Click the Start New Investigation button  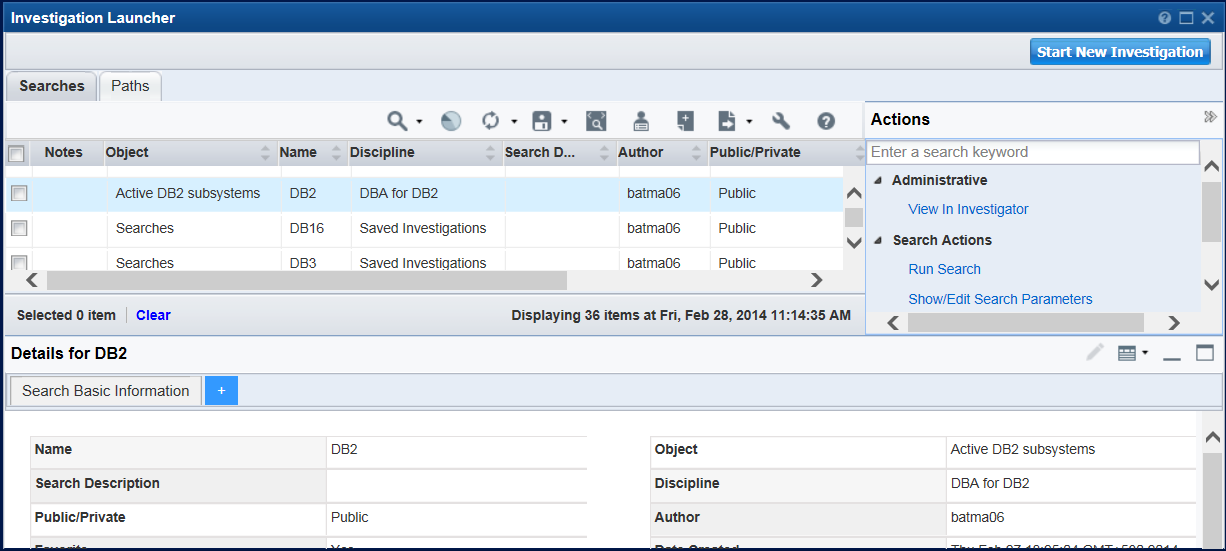[x=1119, y=52]
